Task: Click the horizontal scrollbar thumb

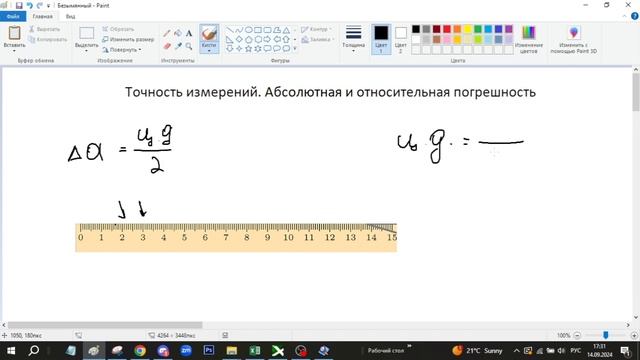Action: coord(105,325)
